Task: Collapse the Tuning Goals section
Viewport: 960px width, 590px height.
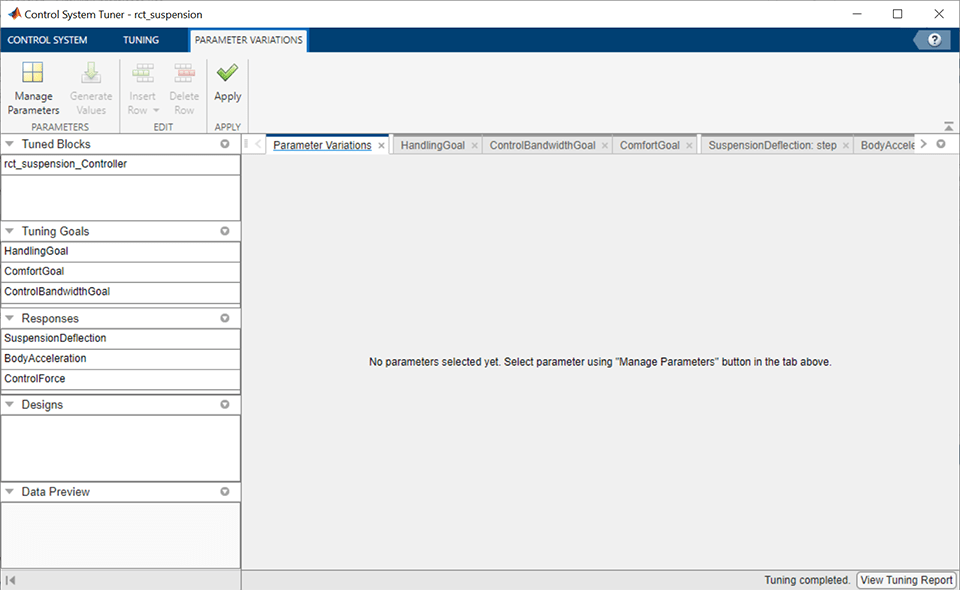Action: pyautogui.click(x=9, y=231)
